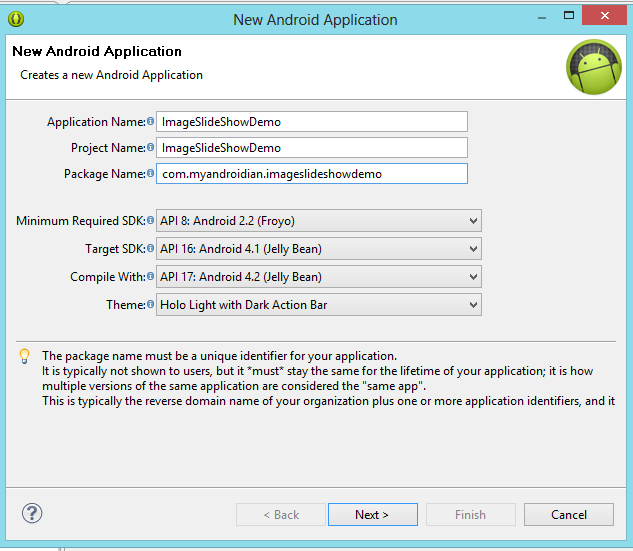Click the info icon beside Minimum Required SDK
The height and width of the screenshot is (551, 633).
(x=151, y=220)
